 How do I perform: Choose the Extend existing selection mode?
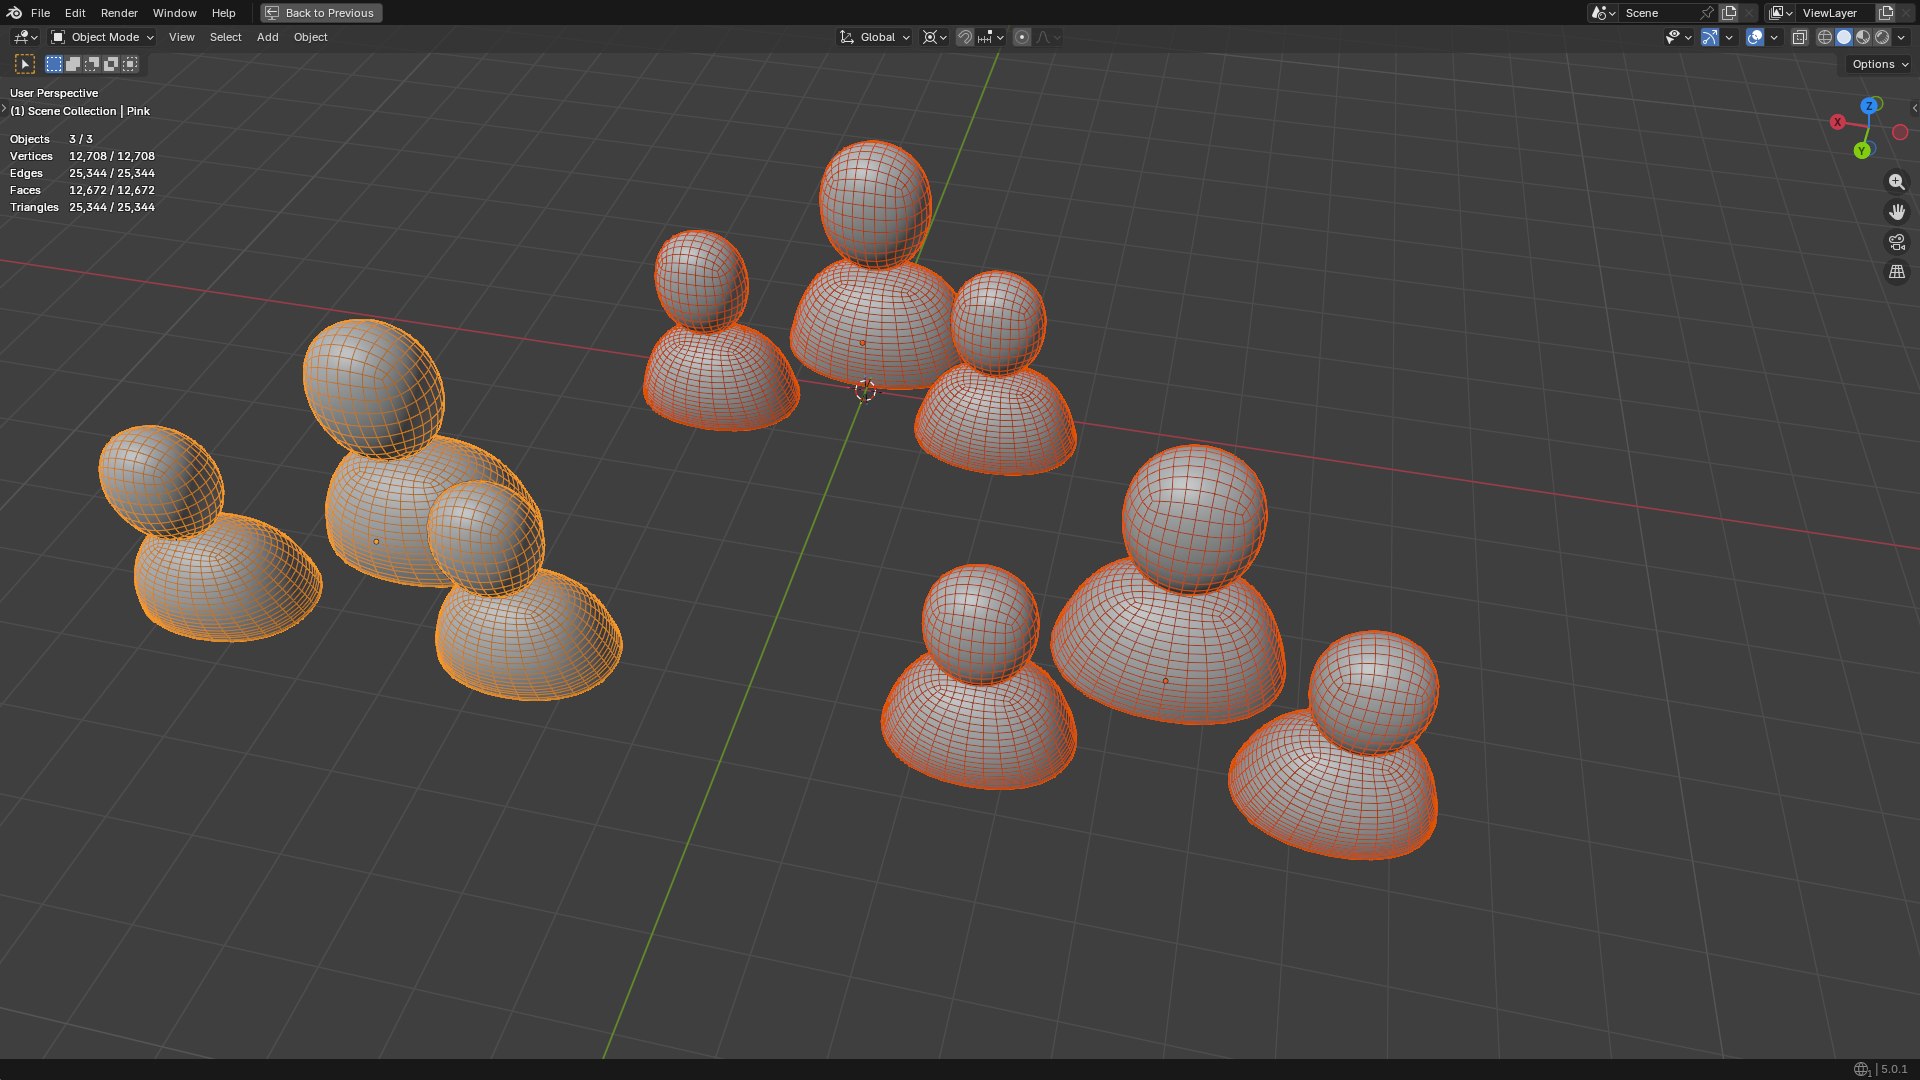click(73, 64)
